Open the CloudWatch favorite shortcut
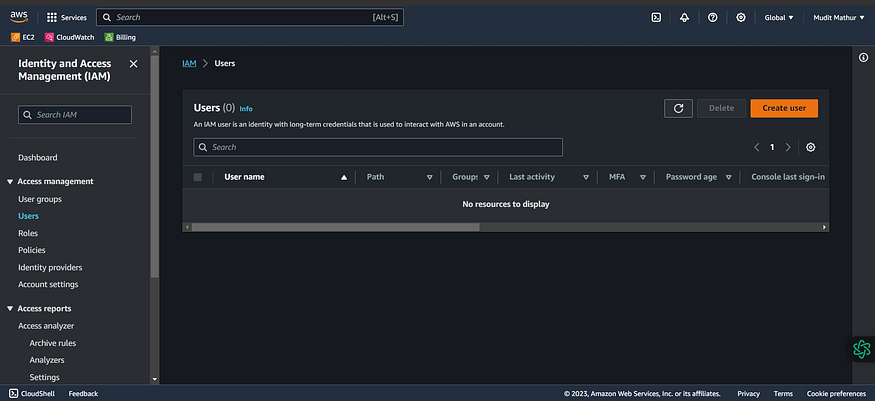 pos(70,37)
